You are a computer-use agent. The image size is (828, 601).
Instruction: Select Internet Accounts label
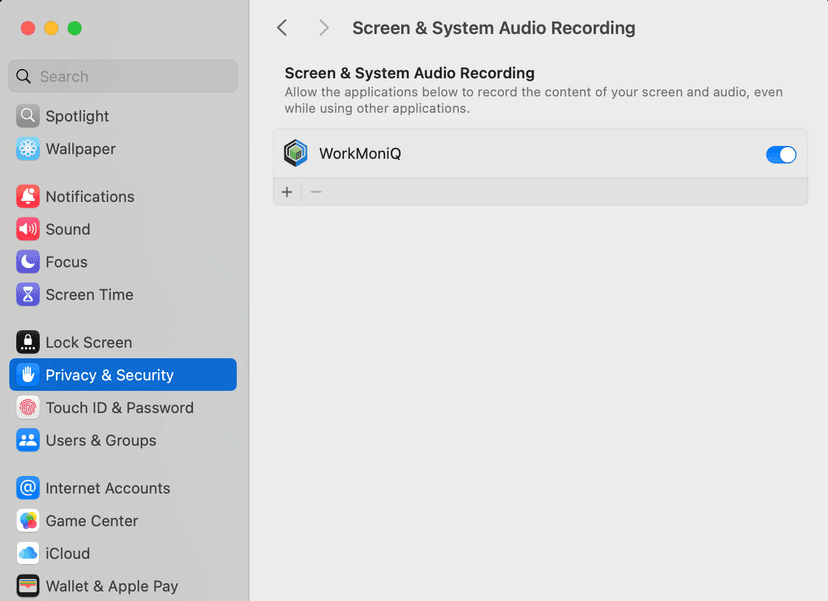[x=108, y=488]
